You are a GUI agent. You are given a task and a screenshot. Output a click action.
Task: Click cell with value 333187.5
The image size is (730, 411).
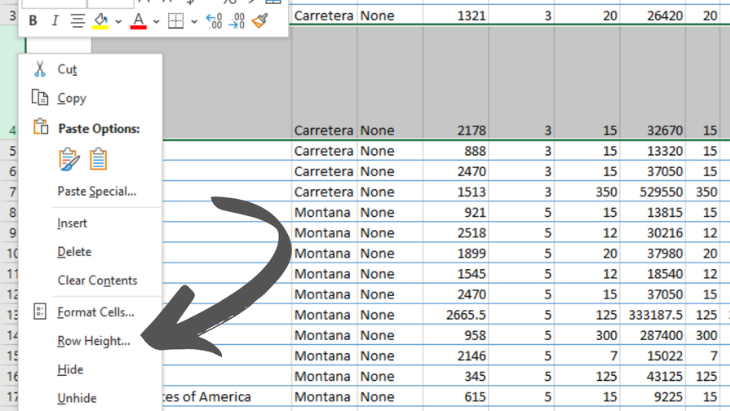652,315
